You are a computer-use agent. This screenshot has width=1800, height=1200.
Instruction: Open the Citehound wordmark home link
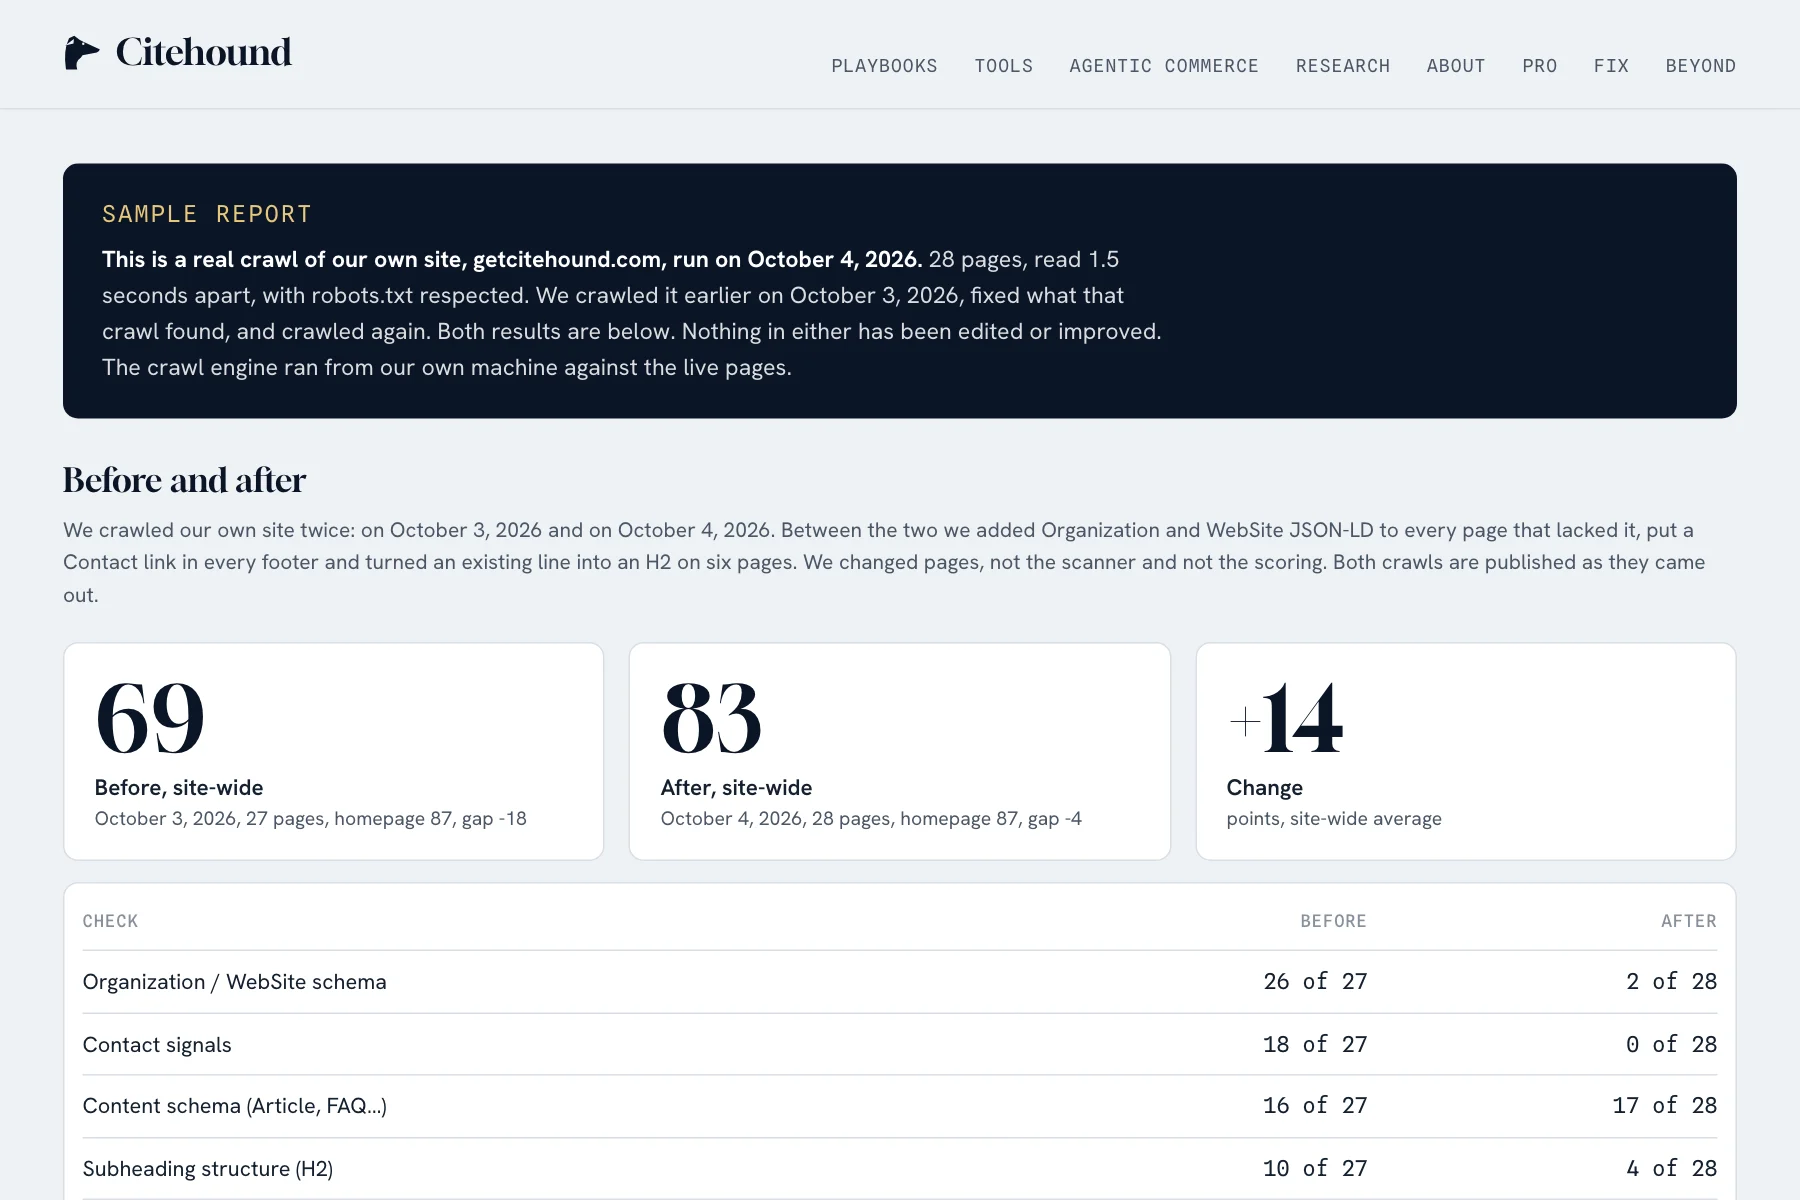pos(203,52)
